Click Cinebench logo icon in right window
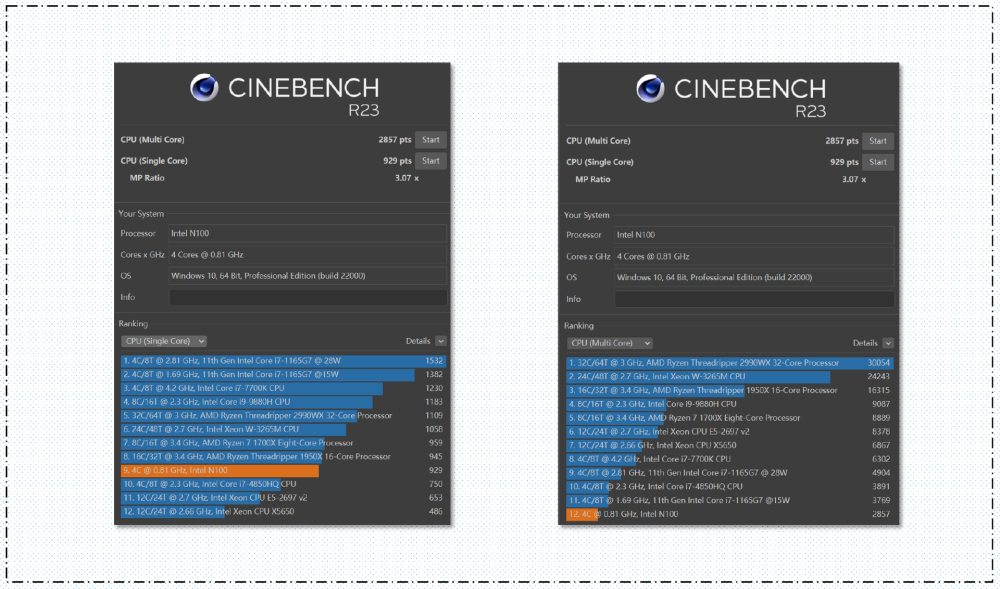 (x=651, y=88)
